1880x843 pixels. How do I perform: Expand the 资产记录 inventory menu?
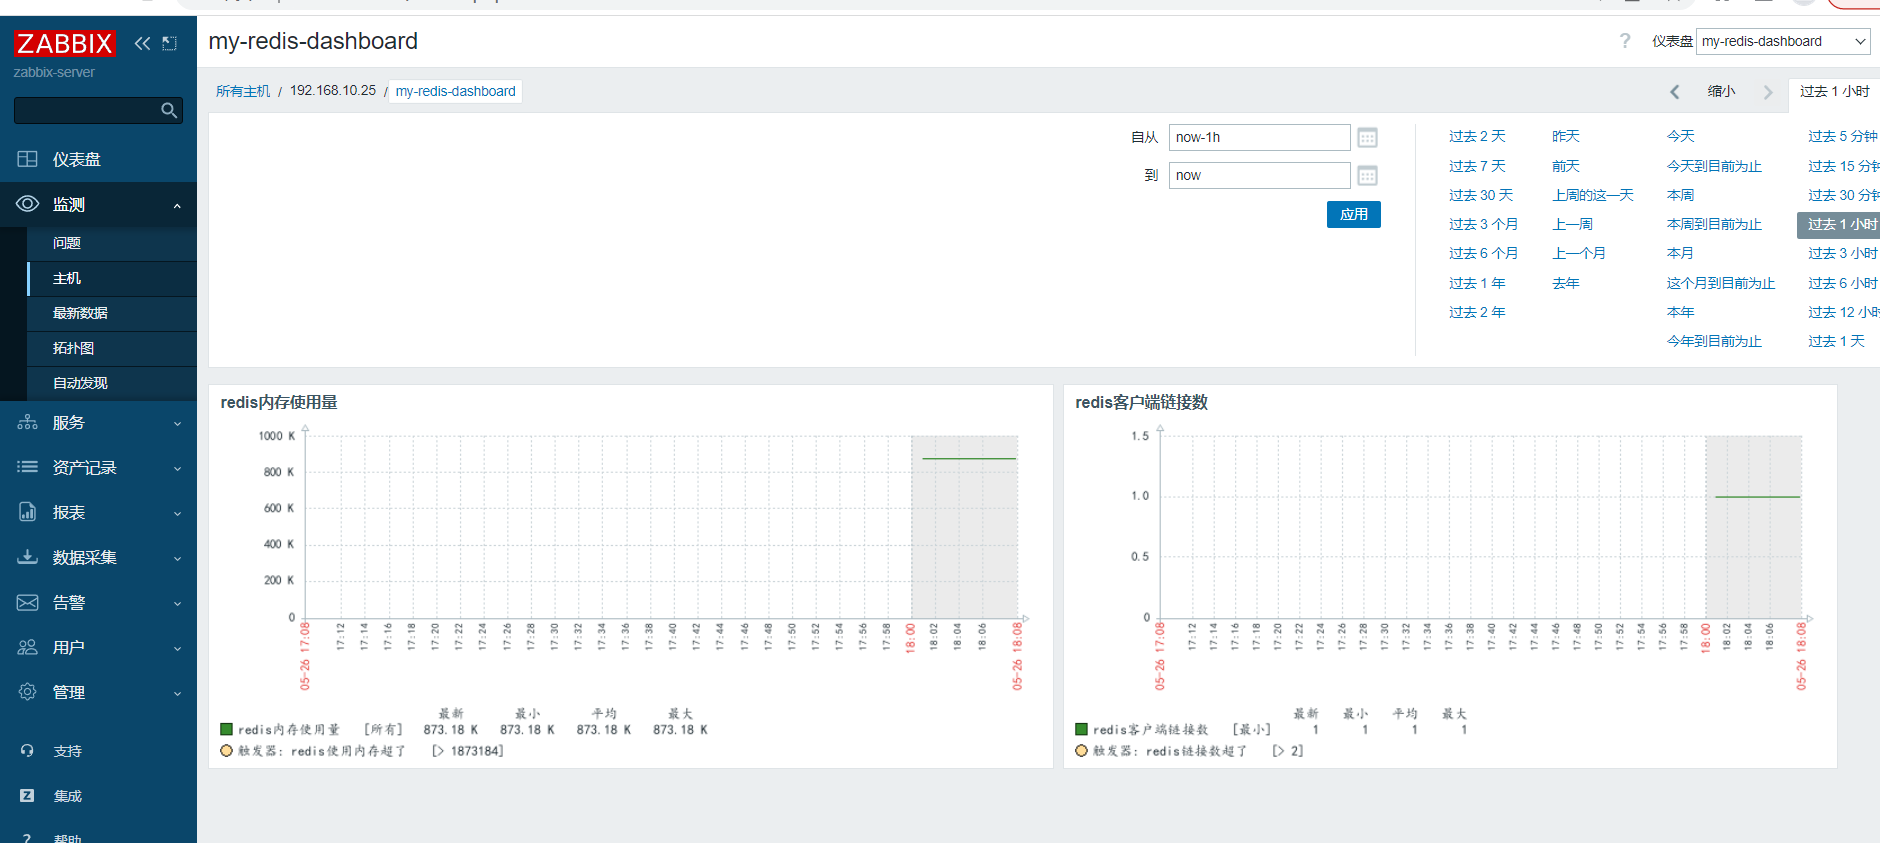(x=98, y=468)
